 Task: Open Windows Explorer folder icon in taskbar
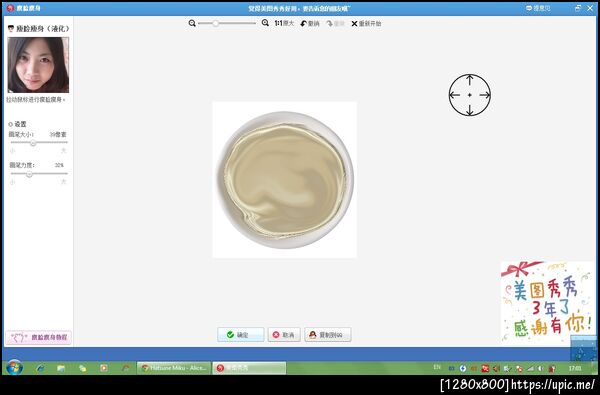61,368
